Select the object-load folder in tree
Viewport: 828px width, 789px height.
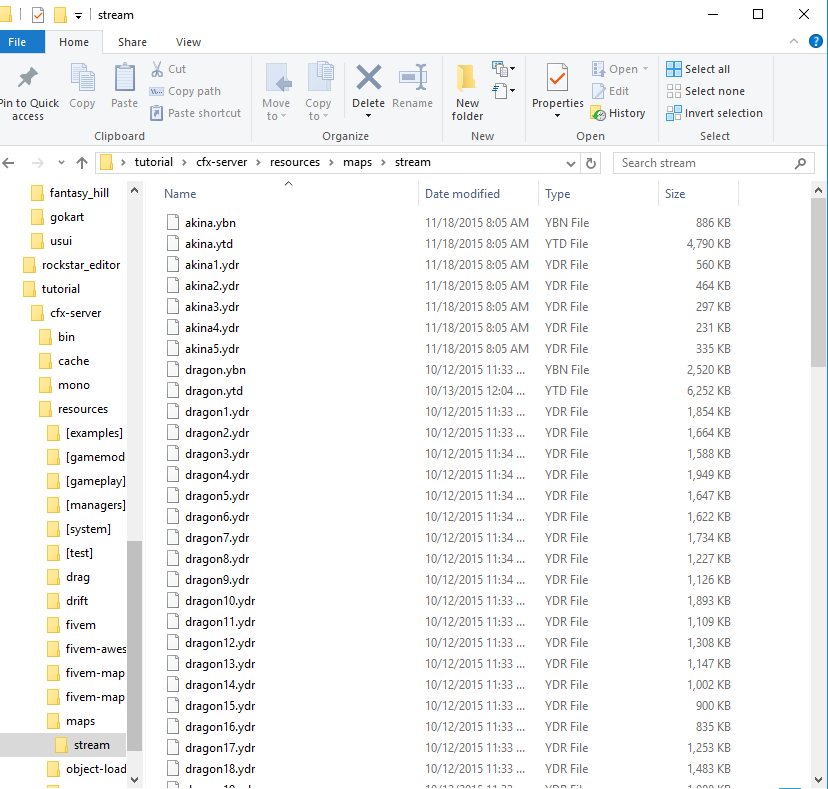(x=96, y=769)
